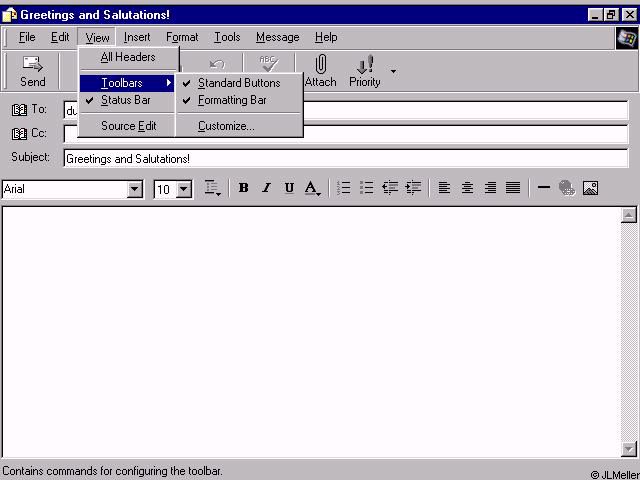The image size is (640, 480).
Task: Open the To address book icon
Action: pyautogui.click(x=19, y=109)
